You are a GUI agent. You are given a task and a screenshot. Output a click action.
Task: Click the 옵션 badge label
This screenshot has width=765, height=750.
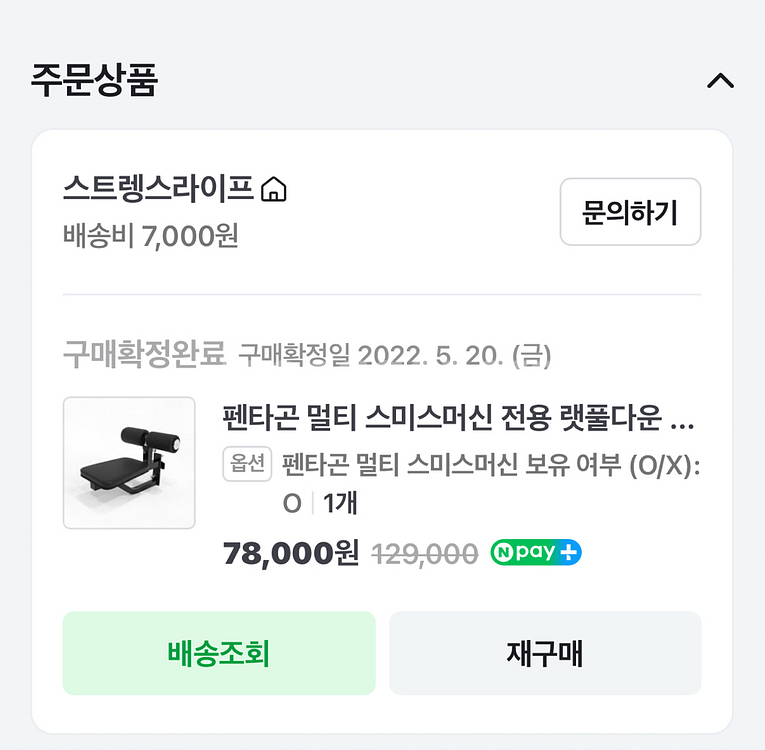247,464
